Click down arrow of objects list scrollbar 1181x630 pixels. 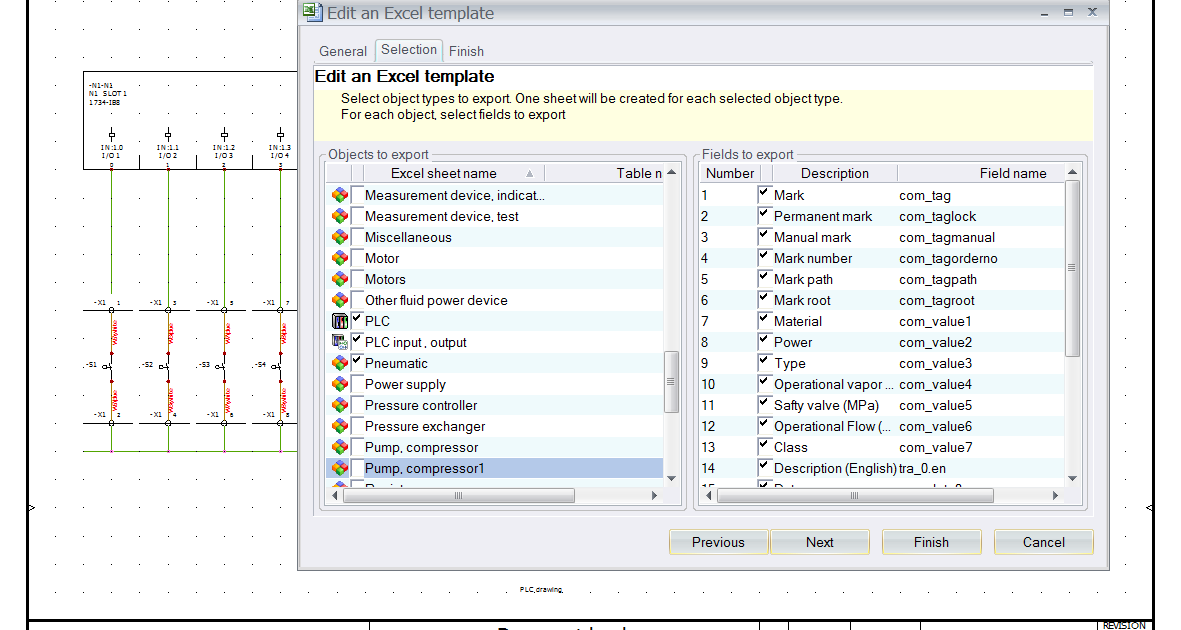tap(671, 479)
